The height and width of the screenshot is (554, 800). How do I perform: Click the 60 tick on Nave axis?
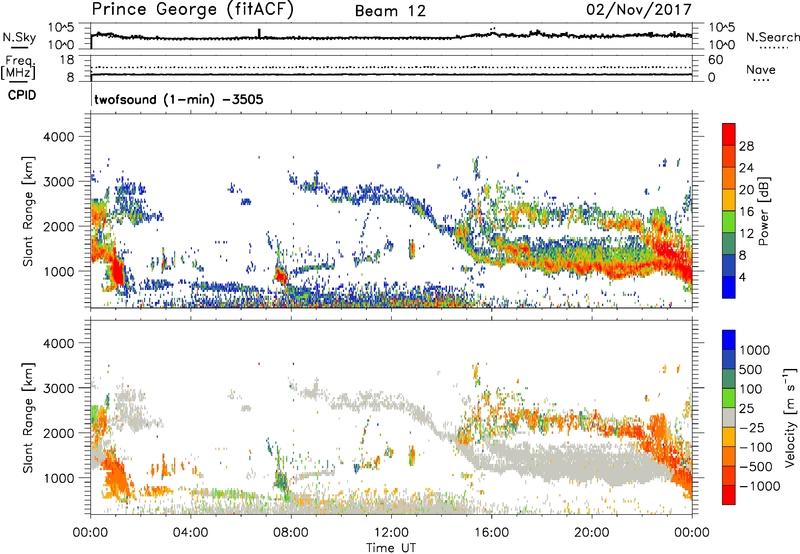pos(715,60)
